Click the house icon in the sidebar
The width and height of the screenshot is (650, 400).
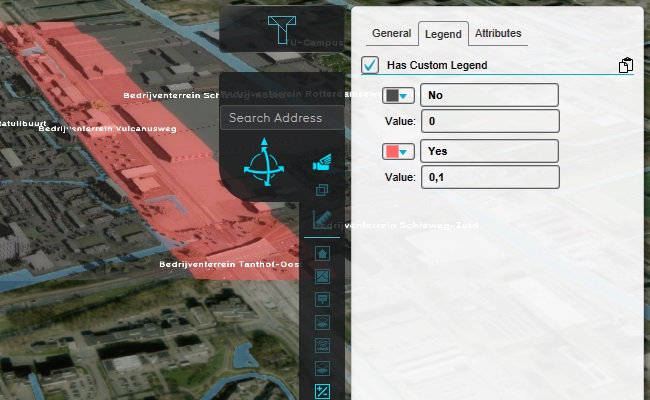pos(322,253)
